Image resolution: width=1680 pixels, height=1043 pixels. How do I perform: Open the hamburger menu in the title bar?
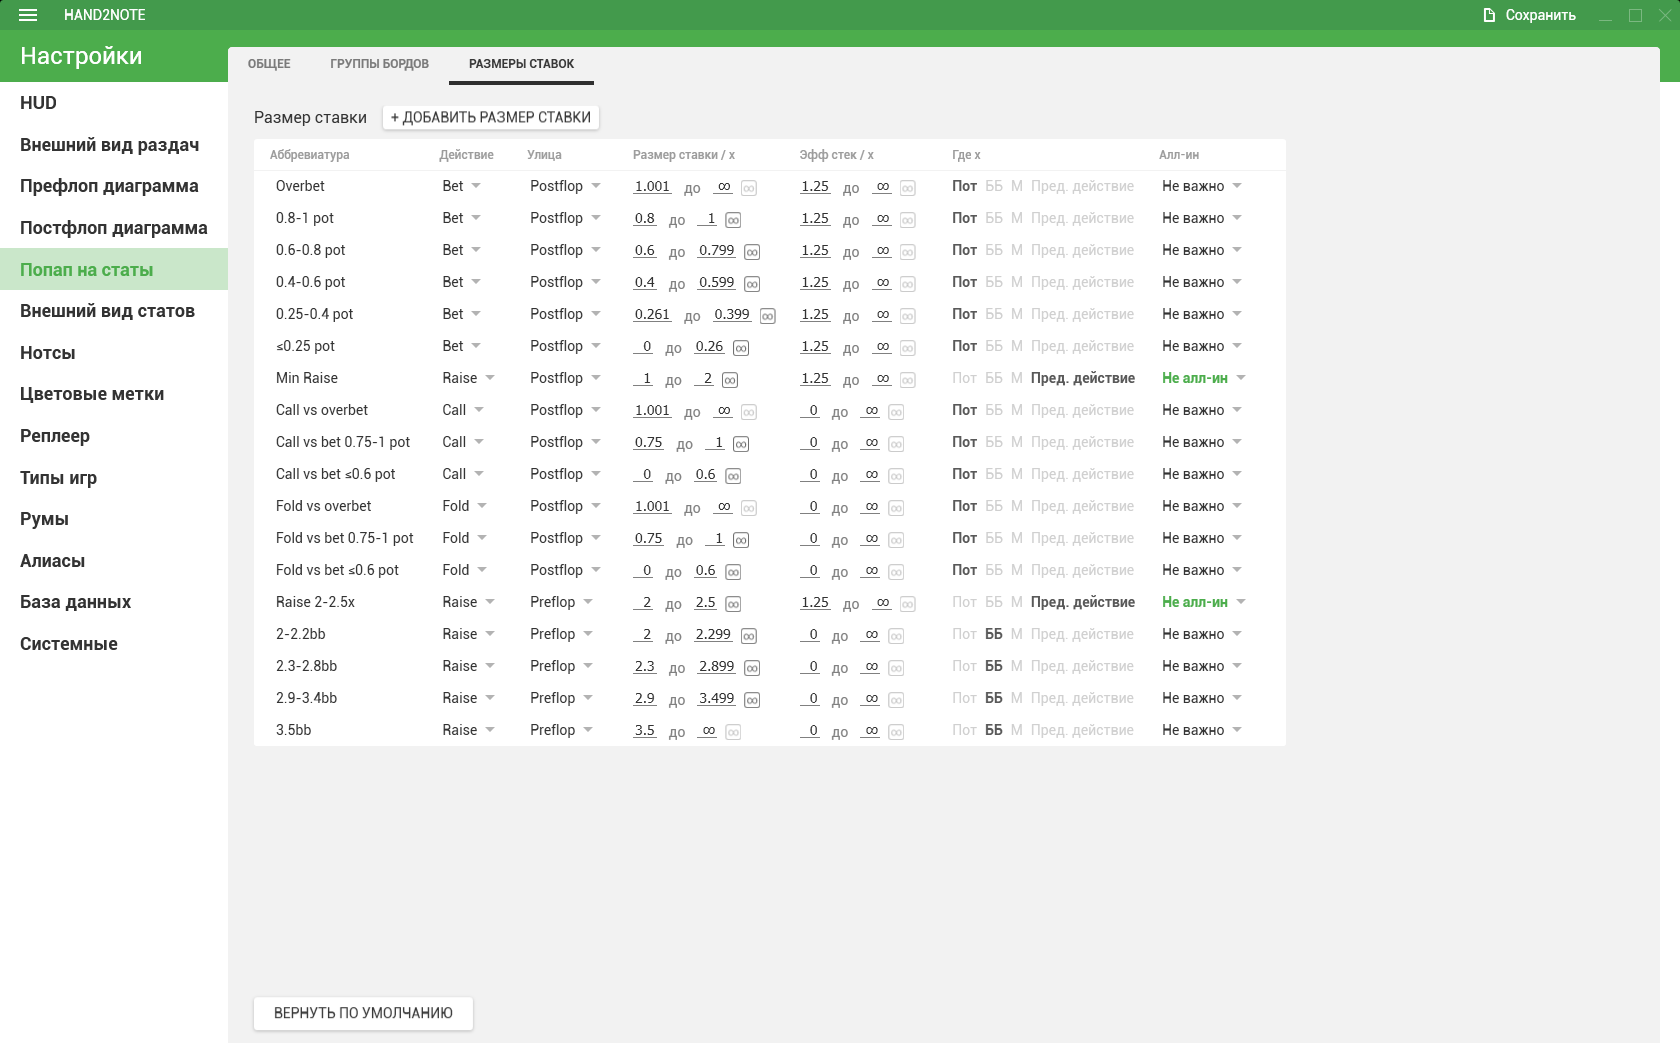pos(28,15)
